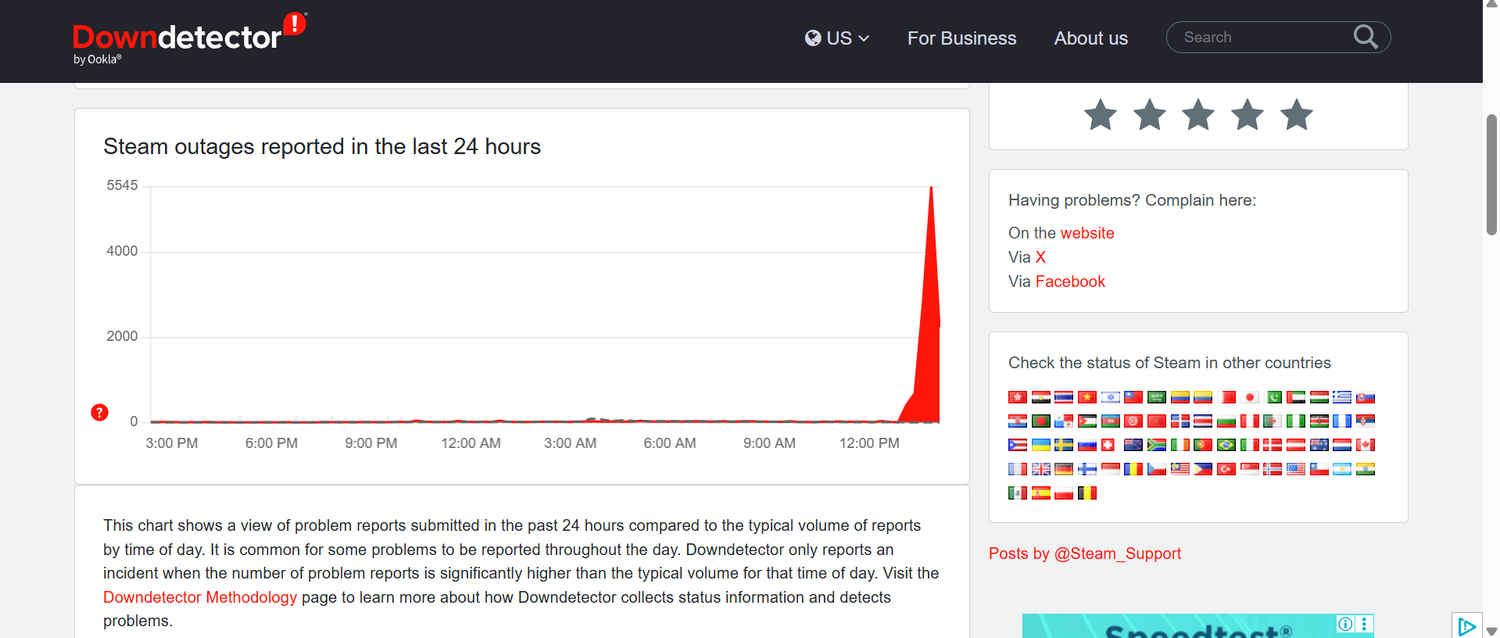The image size is (1500, 638).
Task: Open the For Business menu item
Action: pyautogui.click(x=961, y=38)
